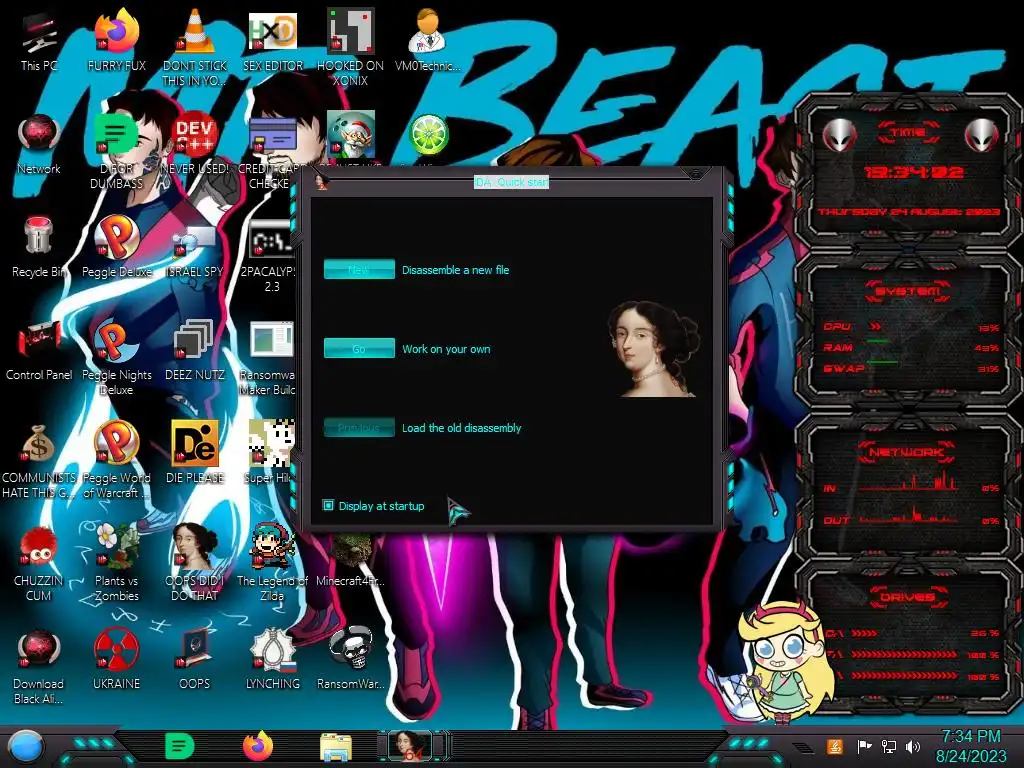Screen dimensions: 1024x768
Task: Launch Peggle Deluxe from the desktop
Action: click(x=117, y=248)
